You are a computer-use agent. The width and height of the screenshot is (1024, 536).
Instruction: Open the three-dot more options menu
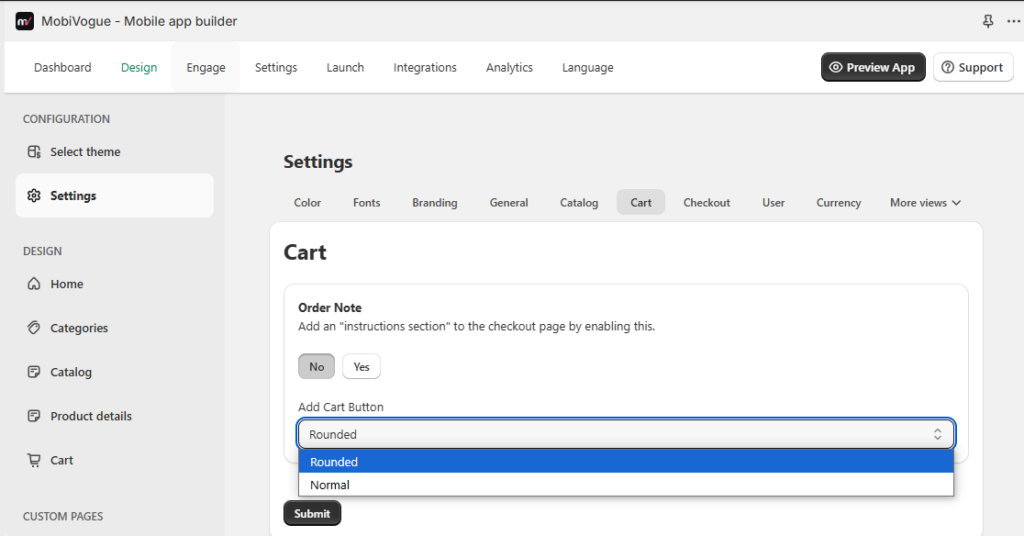1014,21
